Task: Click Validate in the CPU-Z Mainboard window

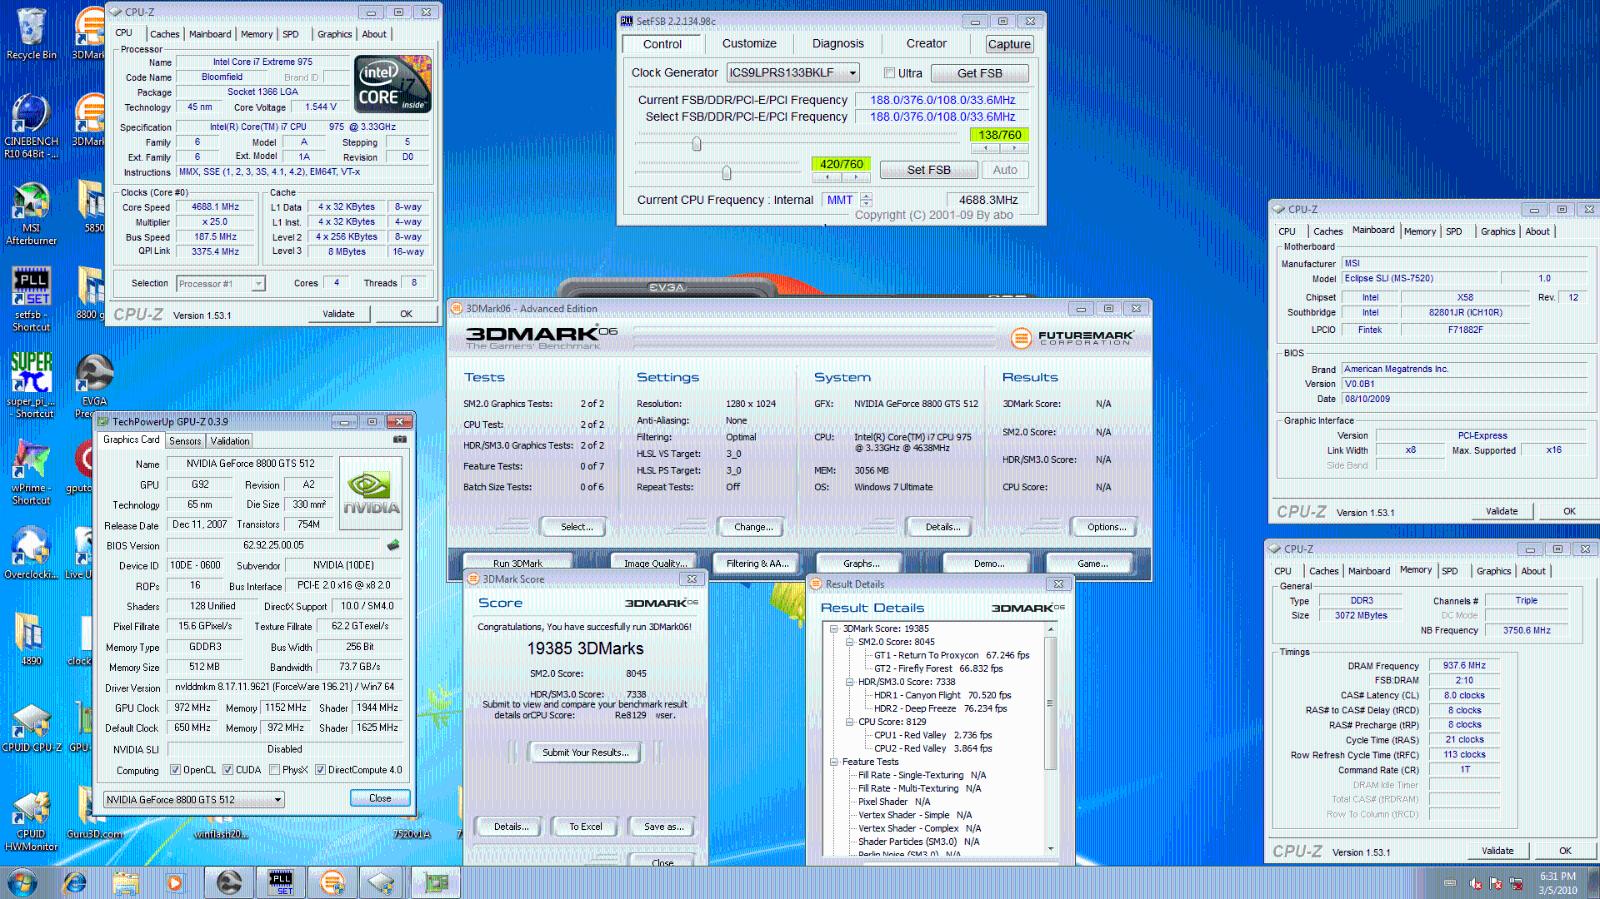Action: pyautogui.click(x=1501, y=511)
